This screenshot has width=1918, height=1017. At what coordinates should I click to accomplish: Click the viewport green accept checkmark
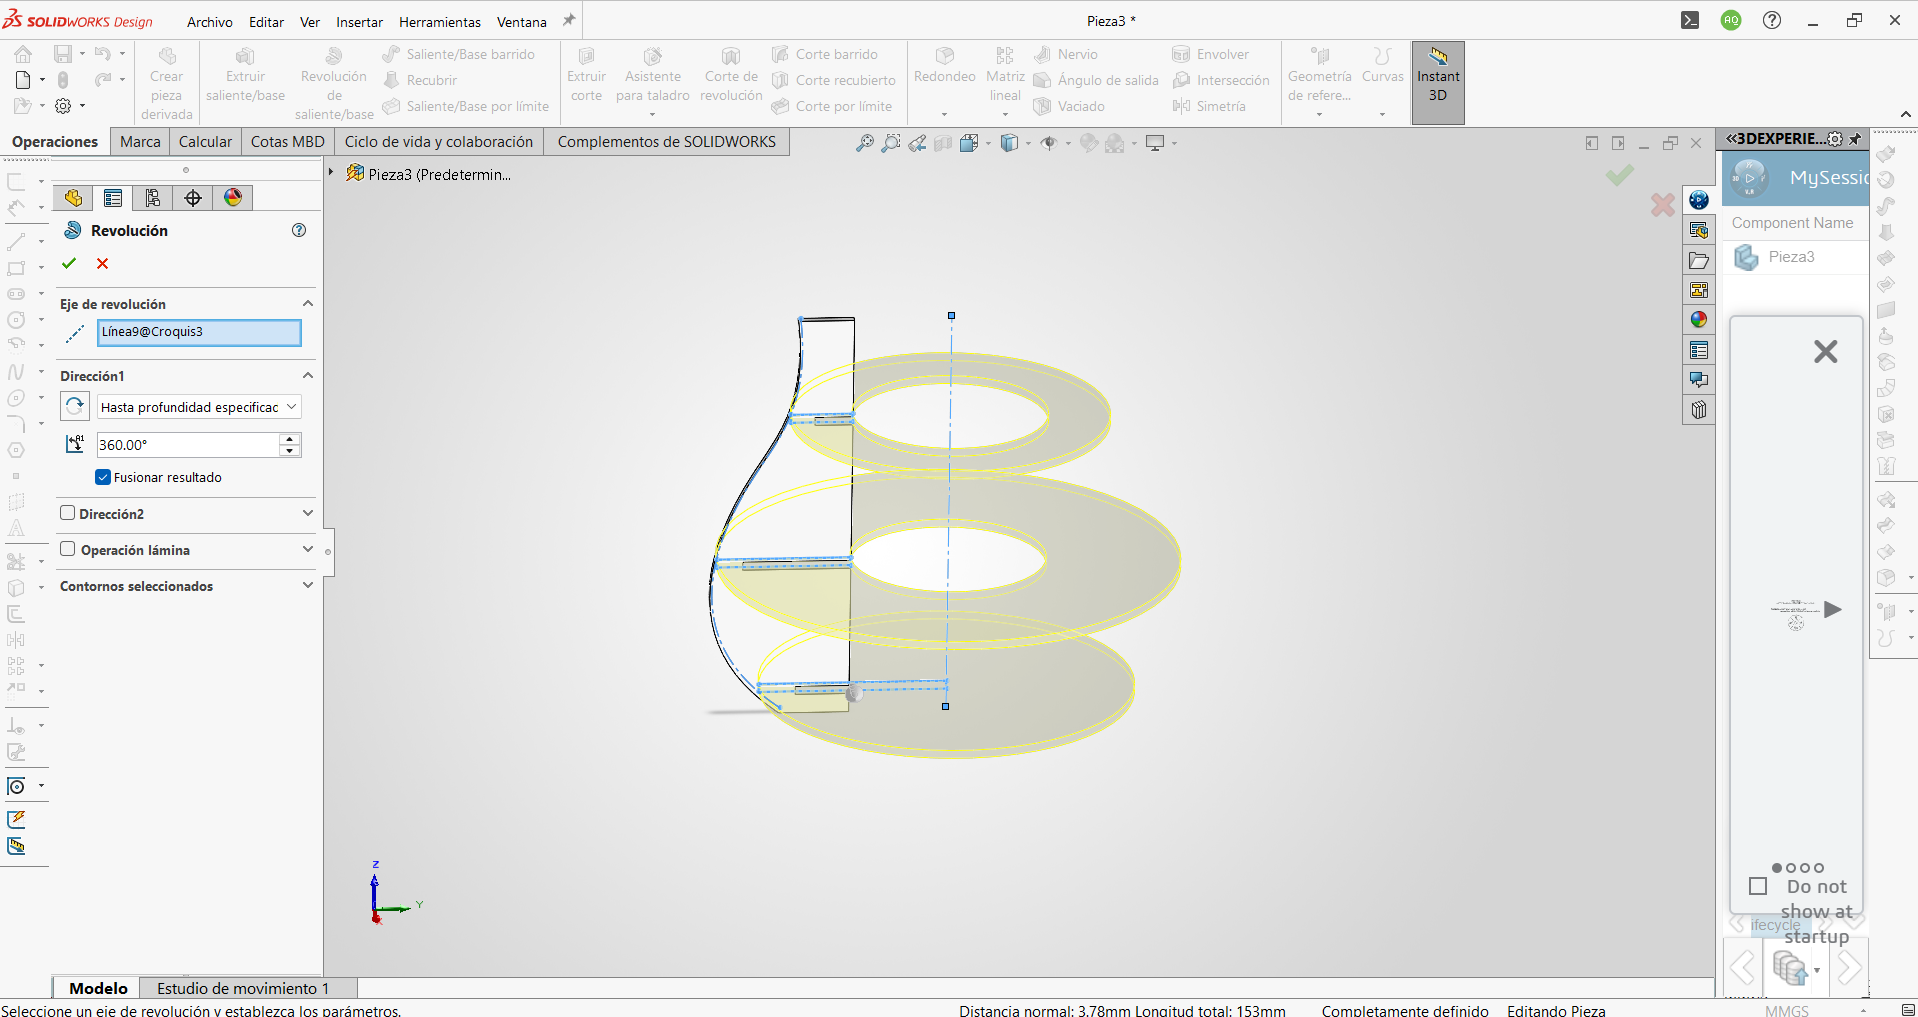coord(1620,176)
